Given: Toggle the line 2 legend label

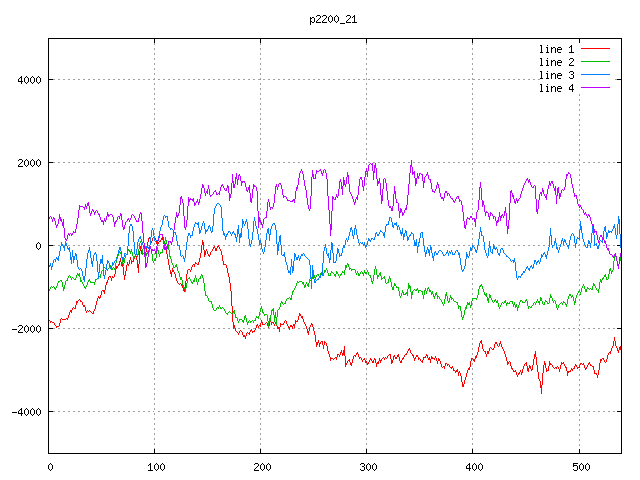Looking at the screenshot, I should [556, 62].
